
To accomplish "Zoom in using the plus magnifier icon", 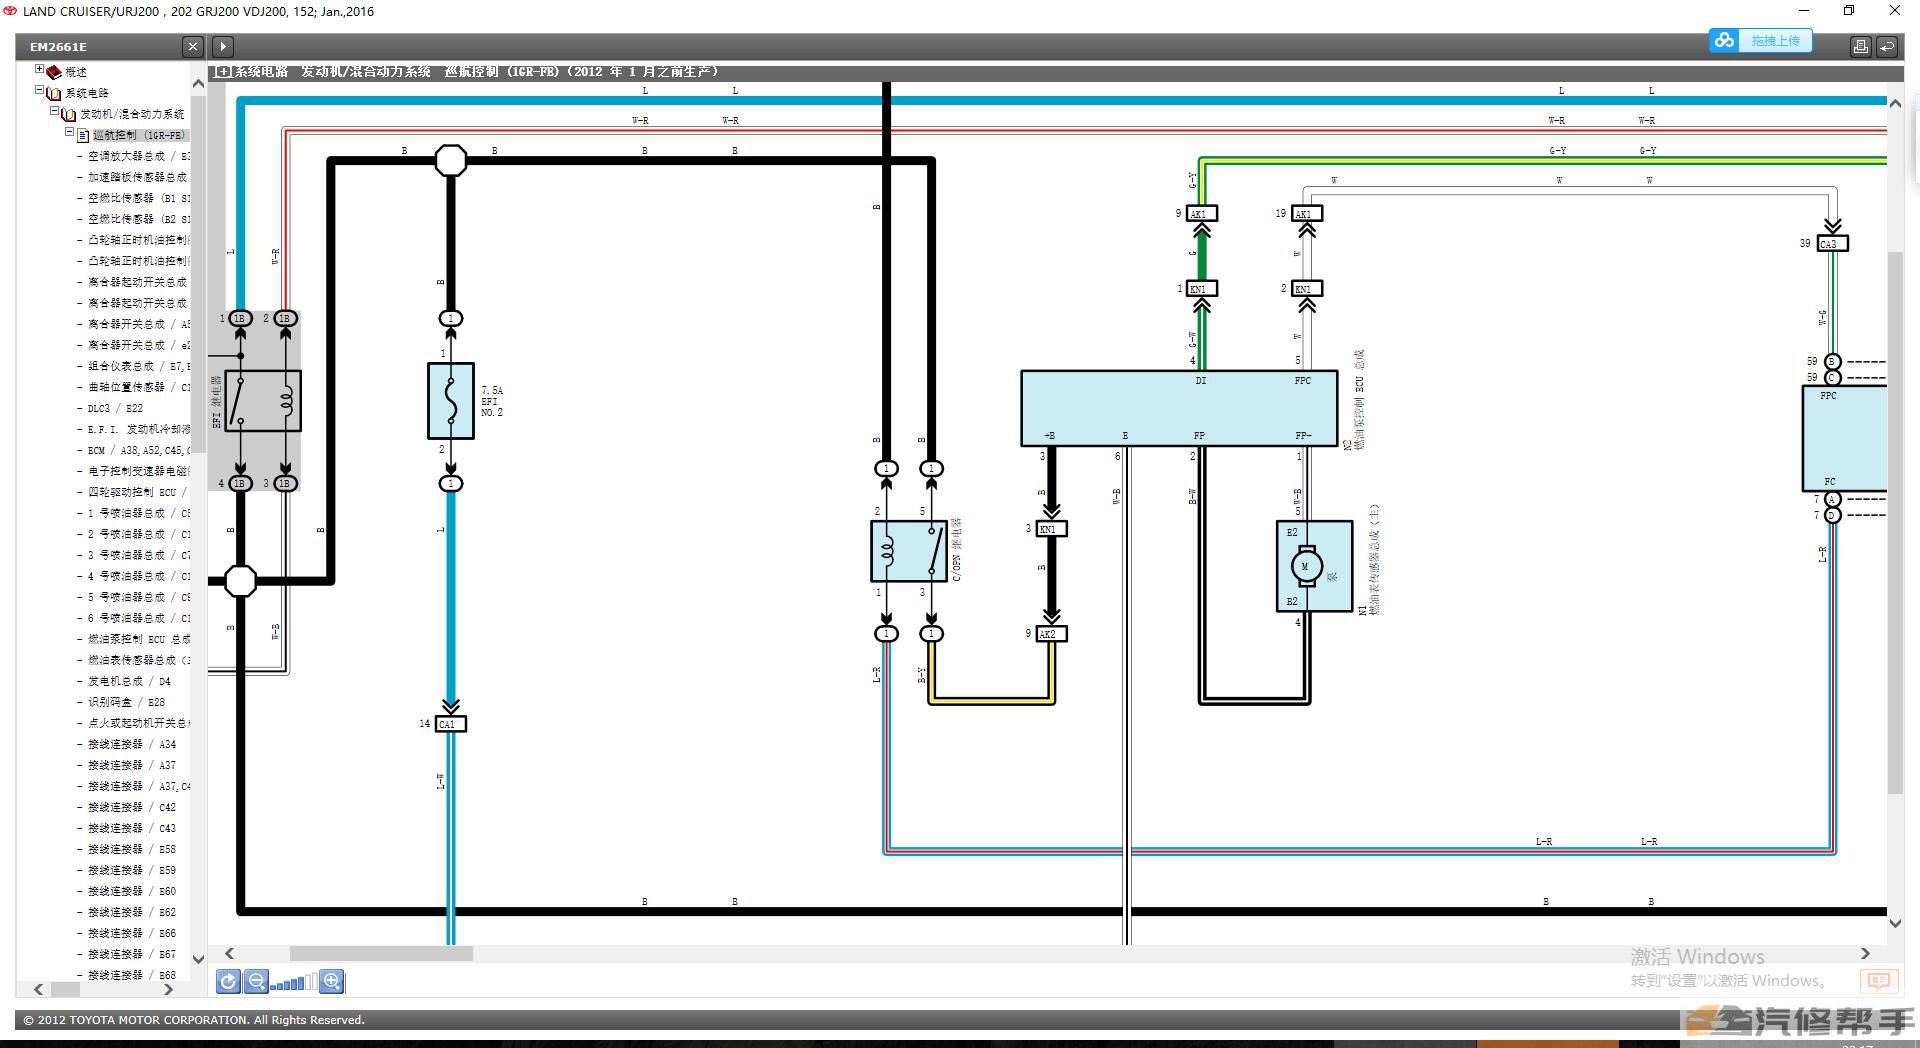I will (x=332, y=981).
